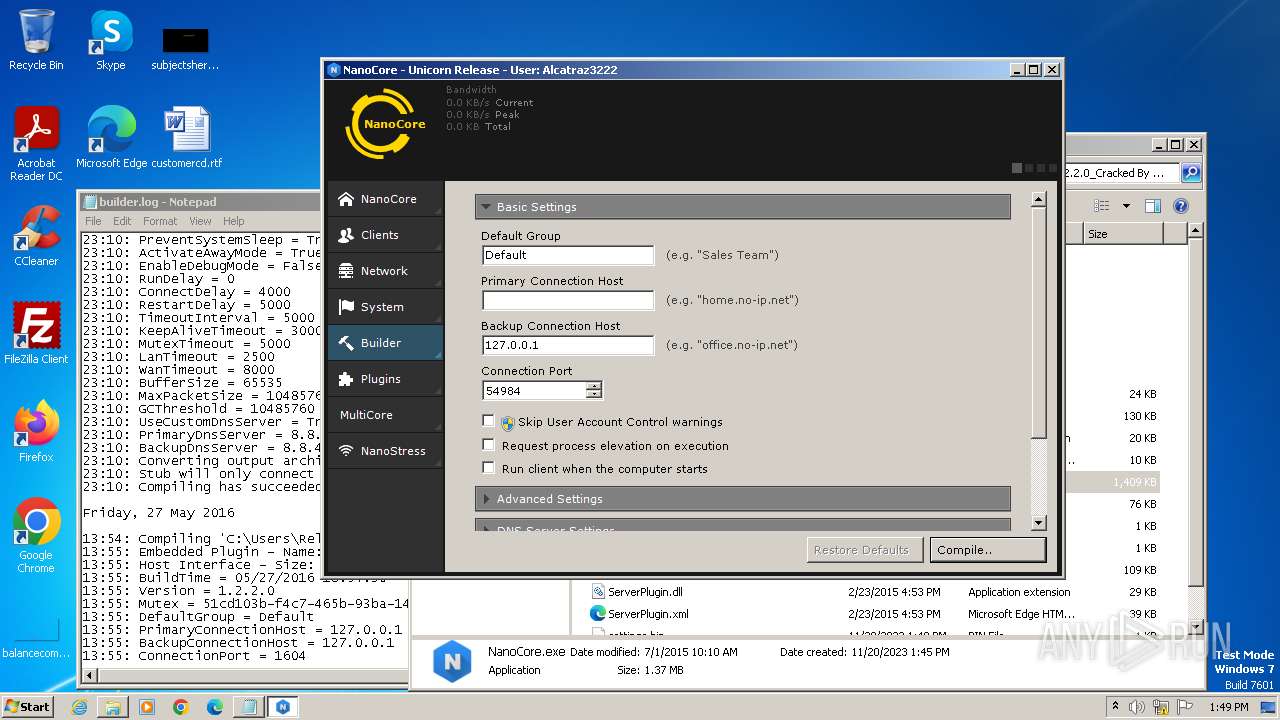Click the search button in Explorer window
The width and height of the screenshot is (1280, 720).
click(1191, 173)
